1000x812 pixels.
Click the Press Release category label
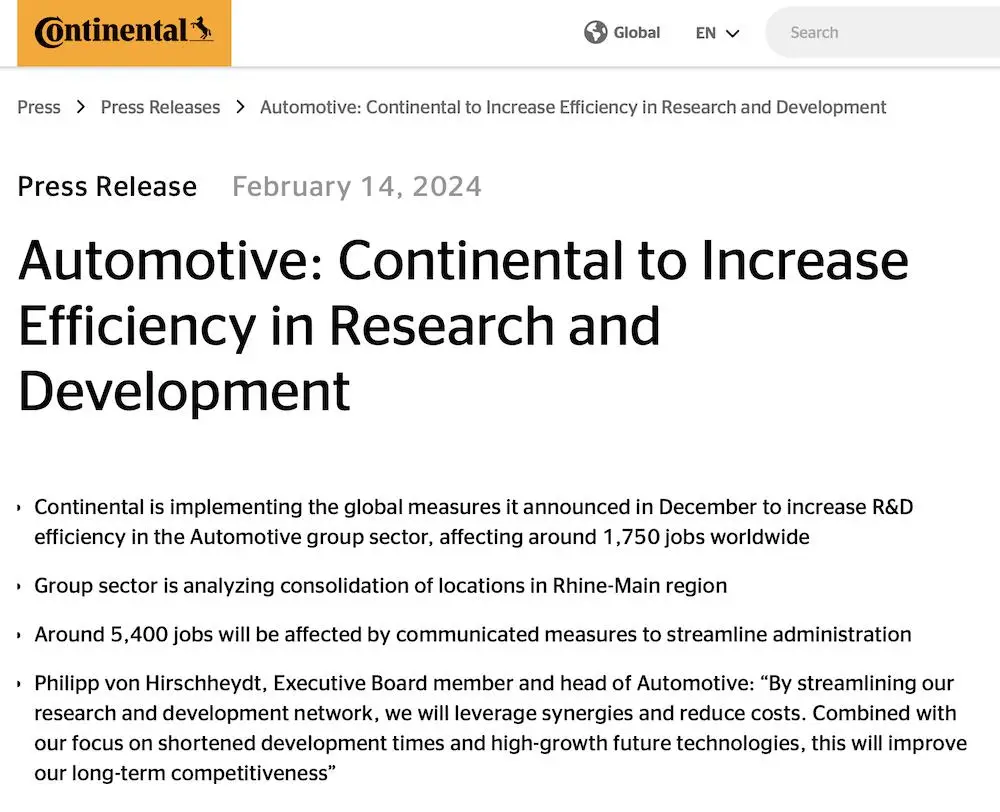[x=107, y=187]
